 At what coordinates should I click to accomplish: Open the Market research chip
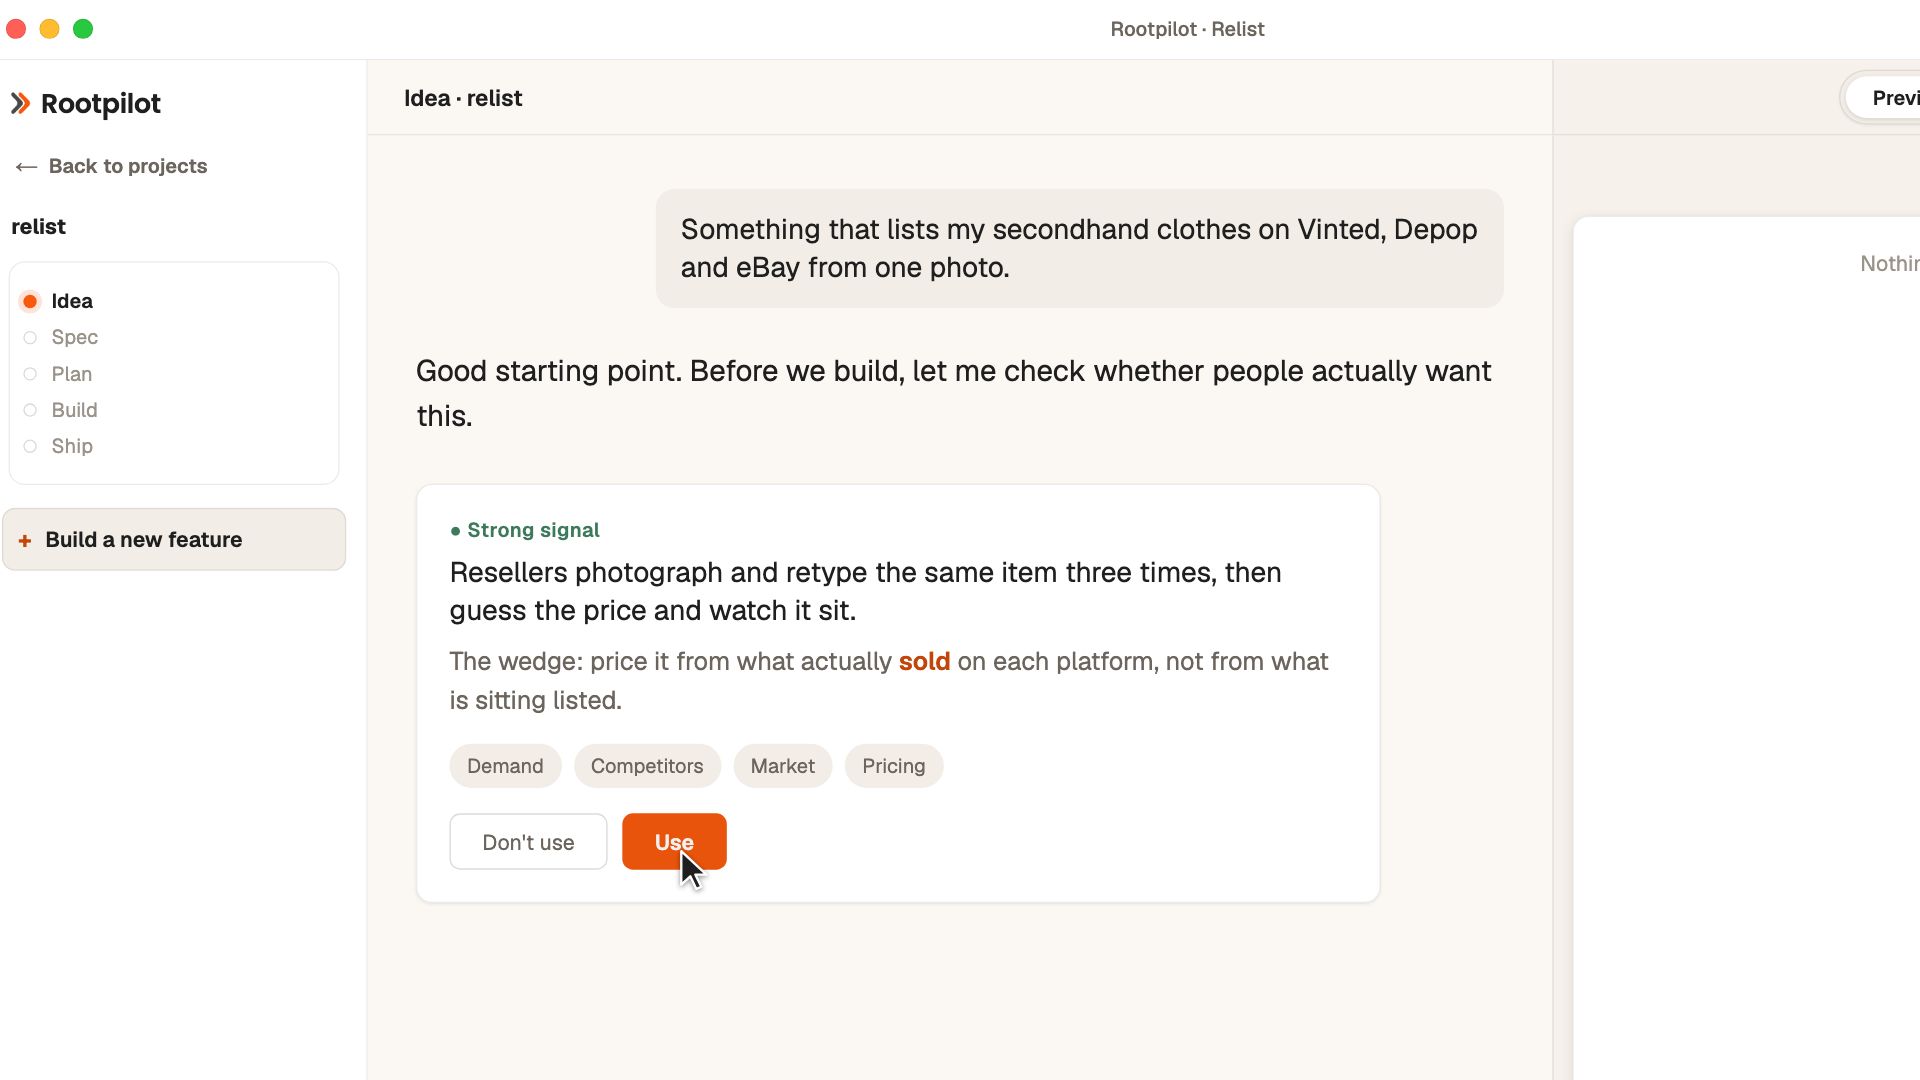[x=783, y=766]
